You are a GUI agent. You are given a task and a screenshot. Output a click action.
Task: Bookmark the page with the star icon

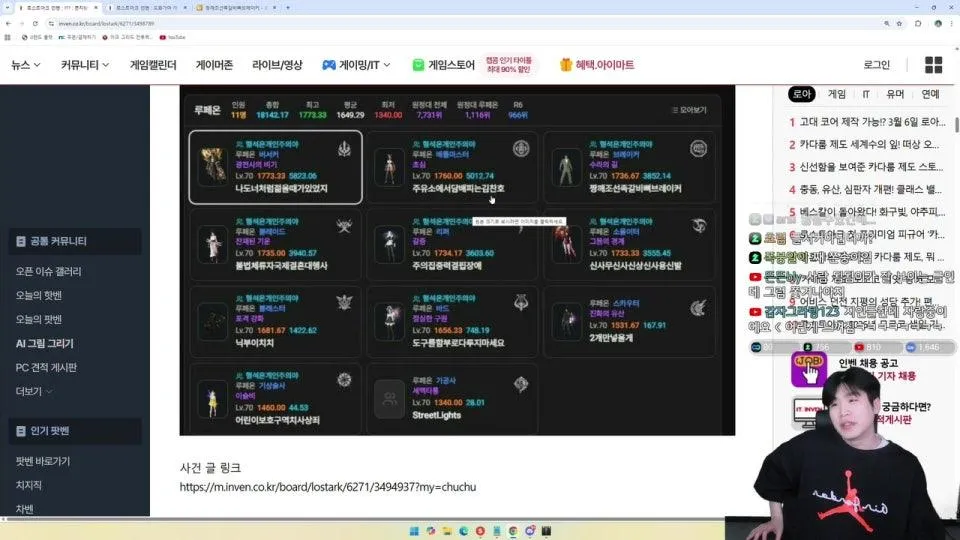[x=899, y=23]
